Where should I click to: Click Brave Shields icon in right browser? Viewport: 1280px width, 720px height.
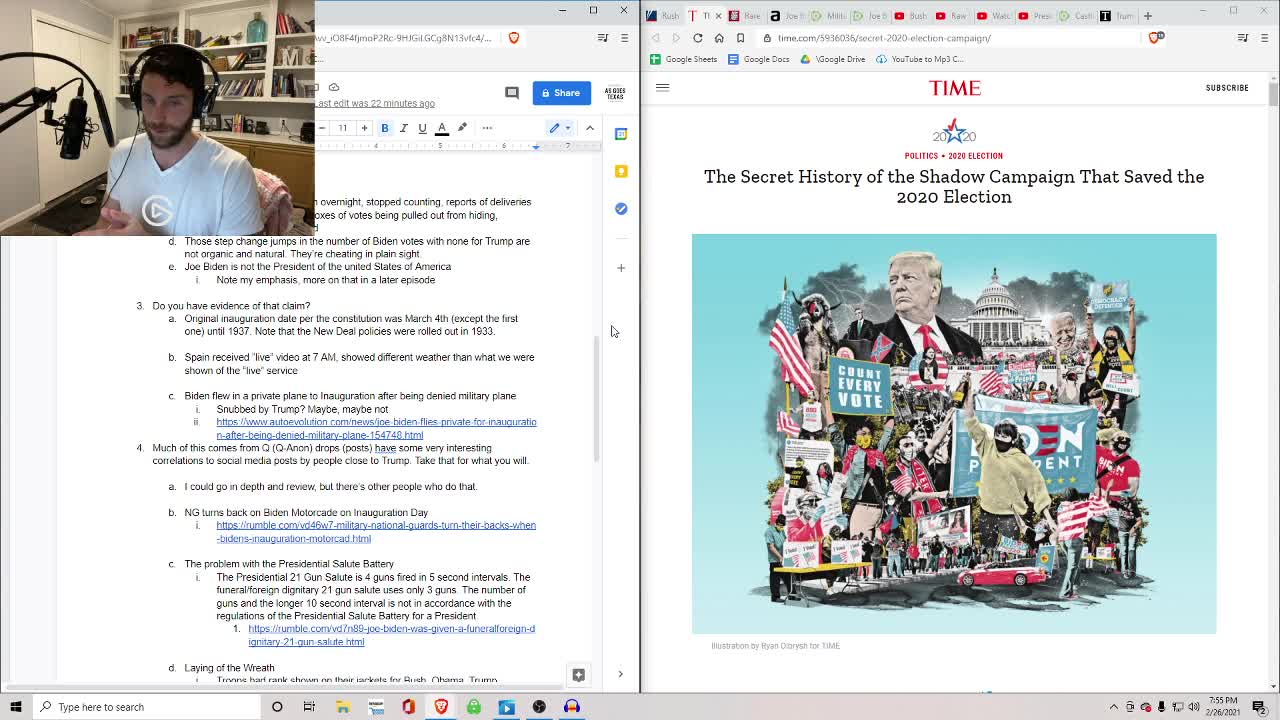pos(1155,38)
